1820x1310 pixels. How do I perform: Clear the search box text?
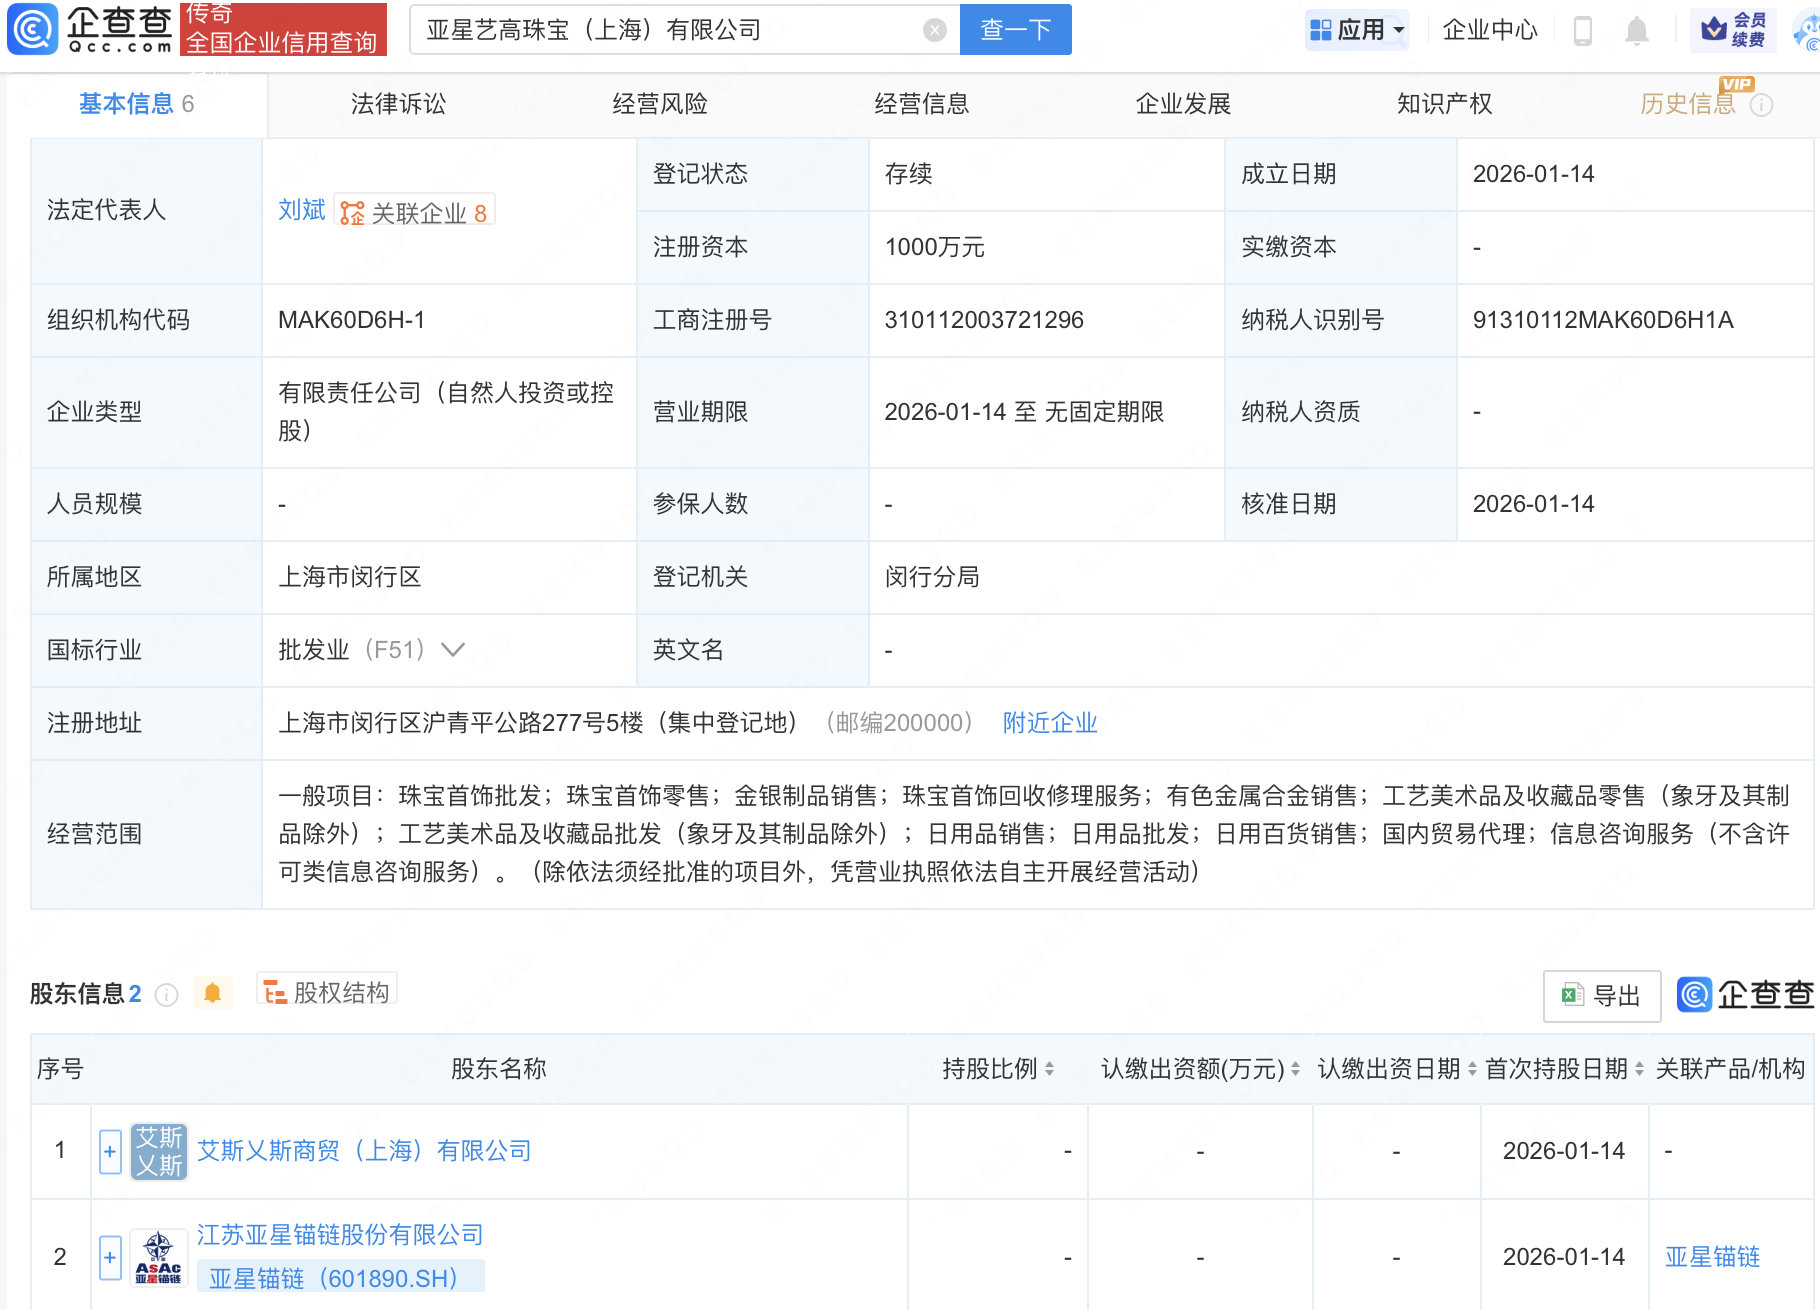tap(934, 30)
